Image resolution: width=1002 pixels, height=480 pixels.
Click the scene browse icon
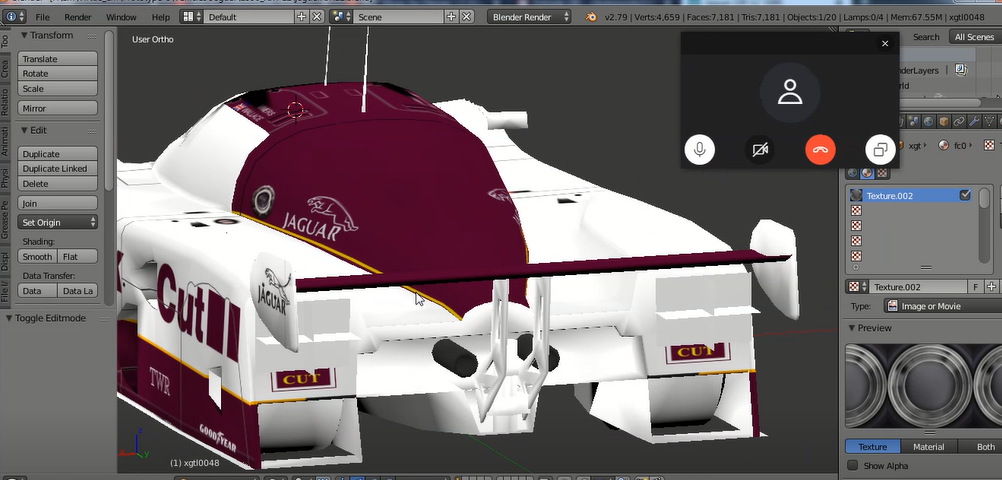pyautogui.click(x=341, y=17)
